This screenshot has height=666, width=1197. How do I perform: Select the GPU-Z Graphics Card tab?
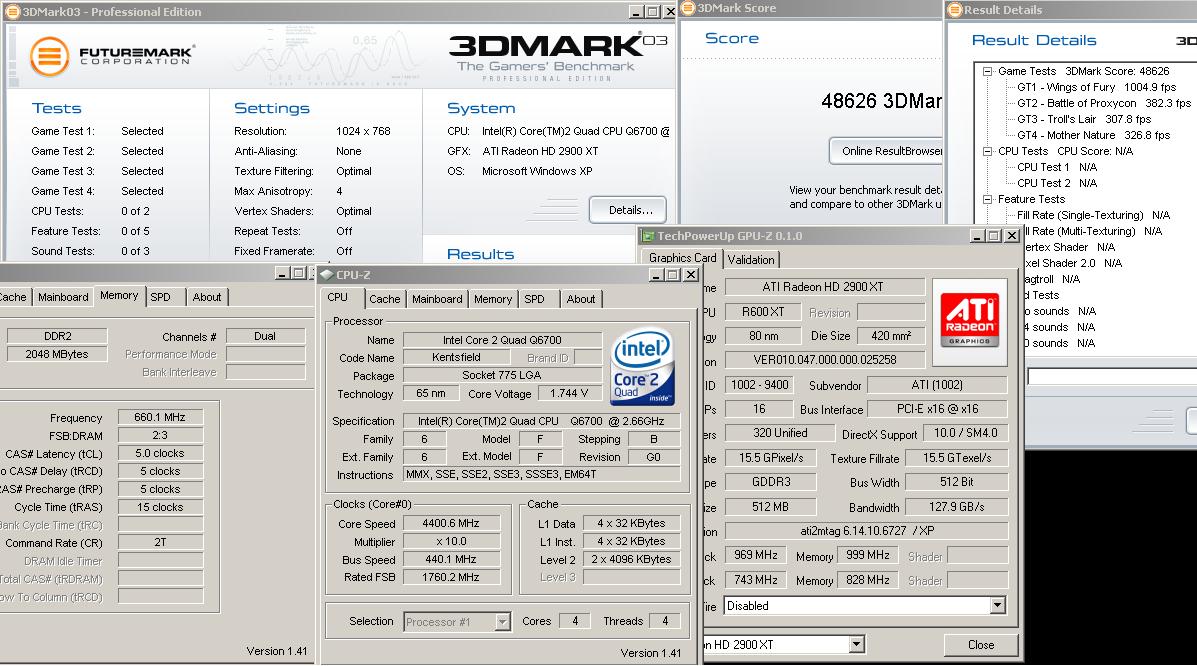pos(682,258)
